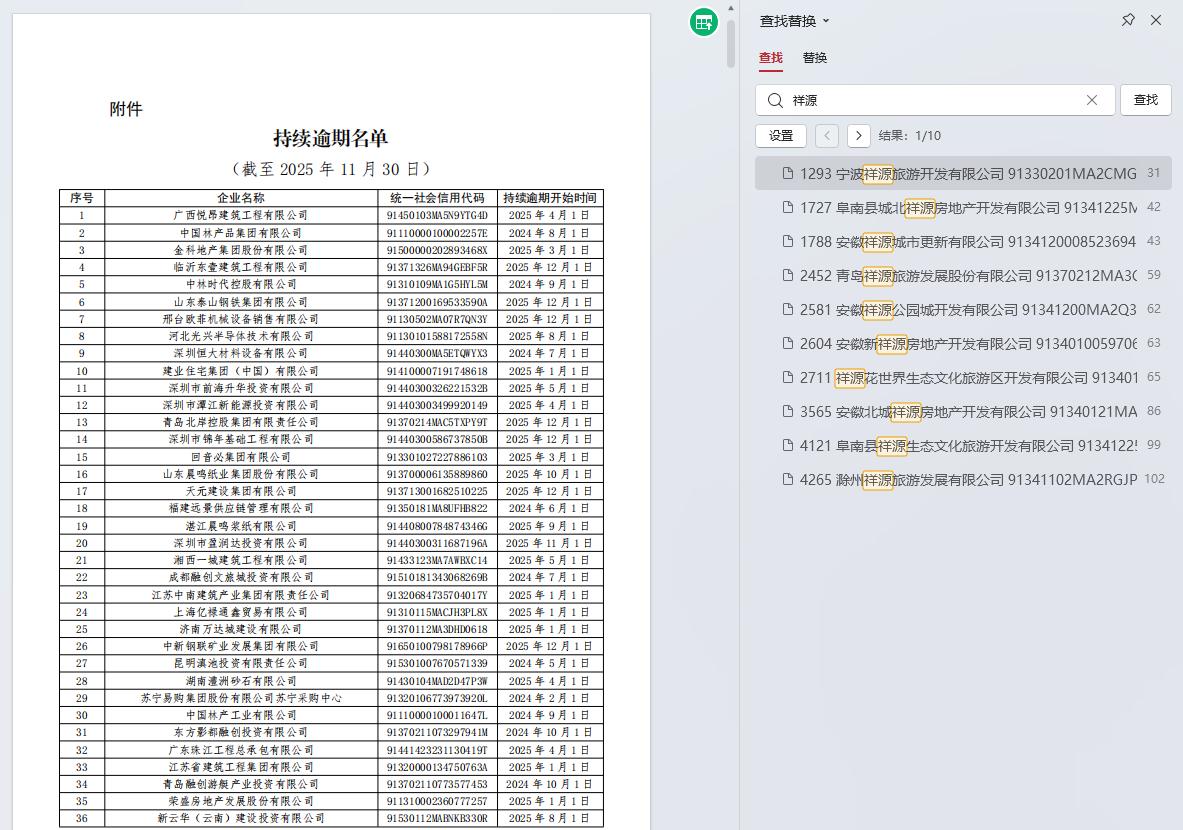Clear the search text with X icon

1092,100
